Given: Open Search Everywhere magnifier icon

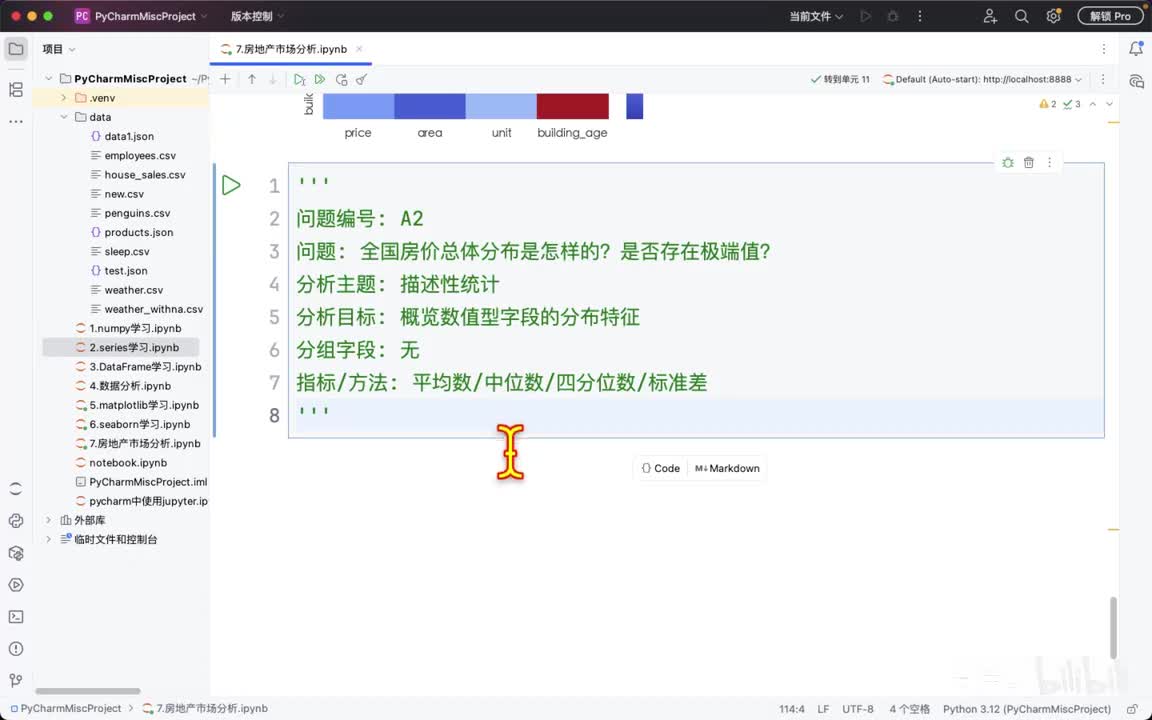Looking at the screenshot, I should (x=1021, y=16).
